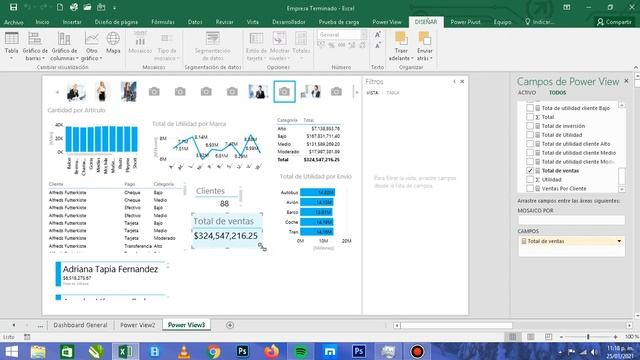The width and height of the screenshot is (640, 360).
Task: Zoom out with the status bar minus
Action: [x=561, y=337]
